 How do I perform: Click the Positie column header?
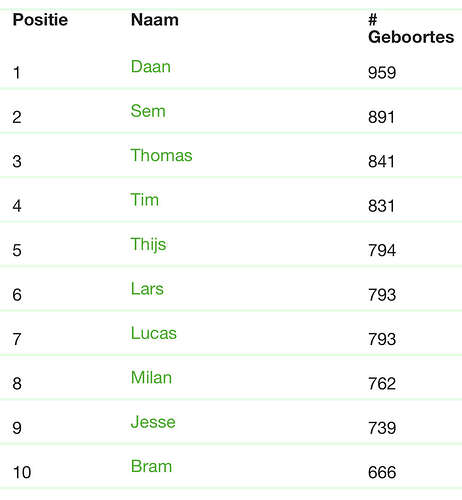[x=40, y=20]
